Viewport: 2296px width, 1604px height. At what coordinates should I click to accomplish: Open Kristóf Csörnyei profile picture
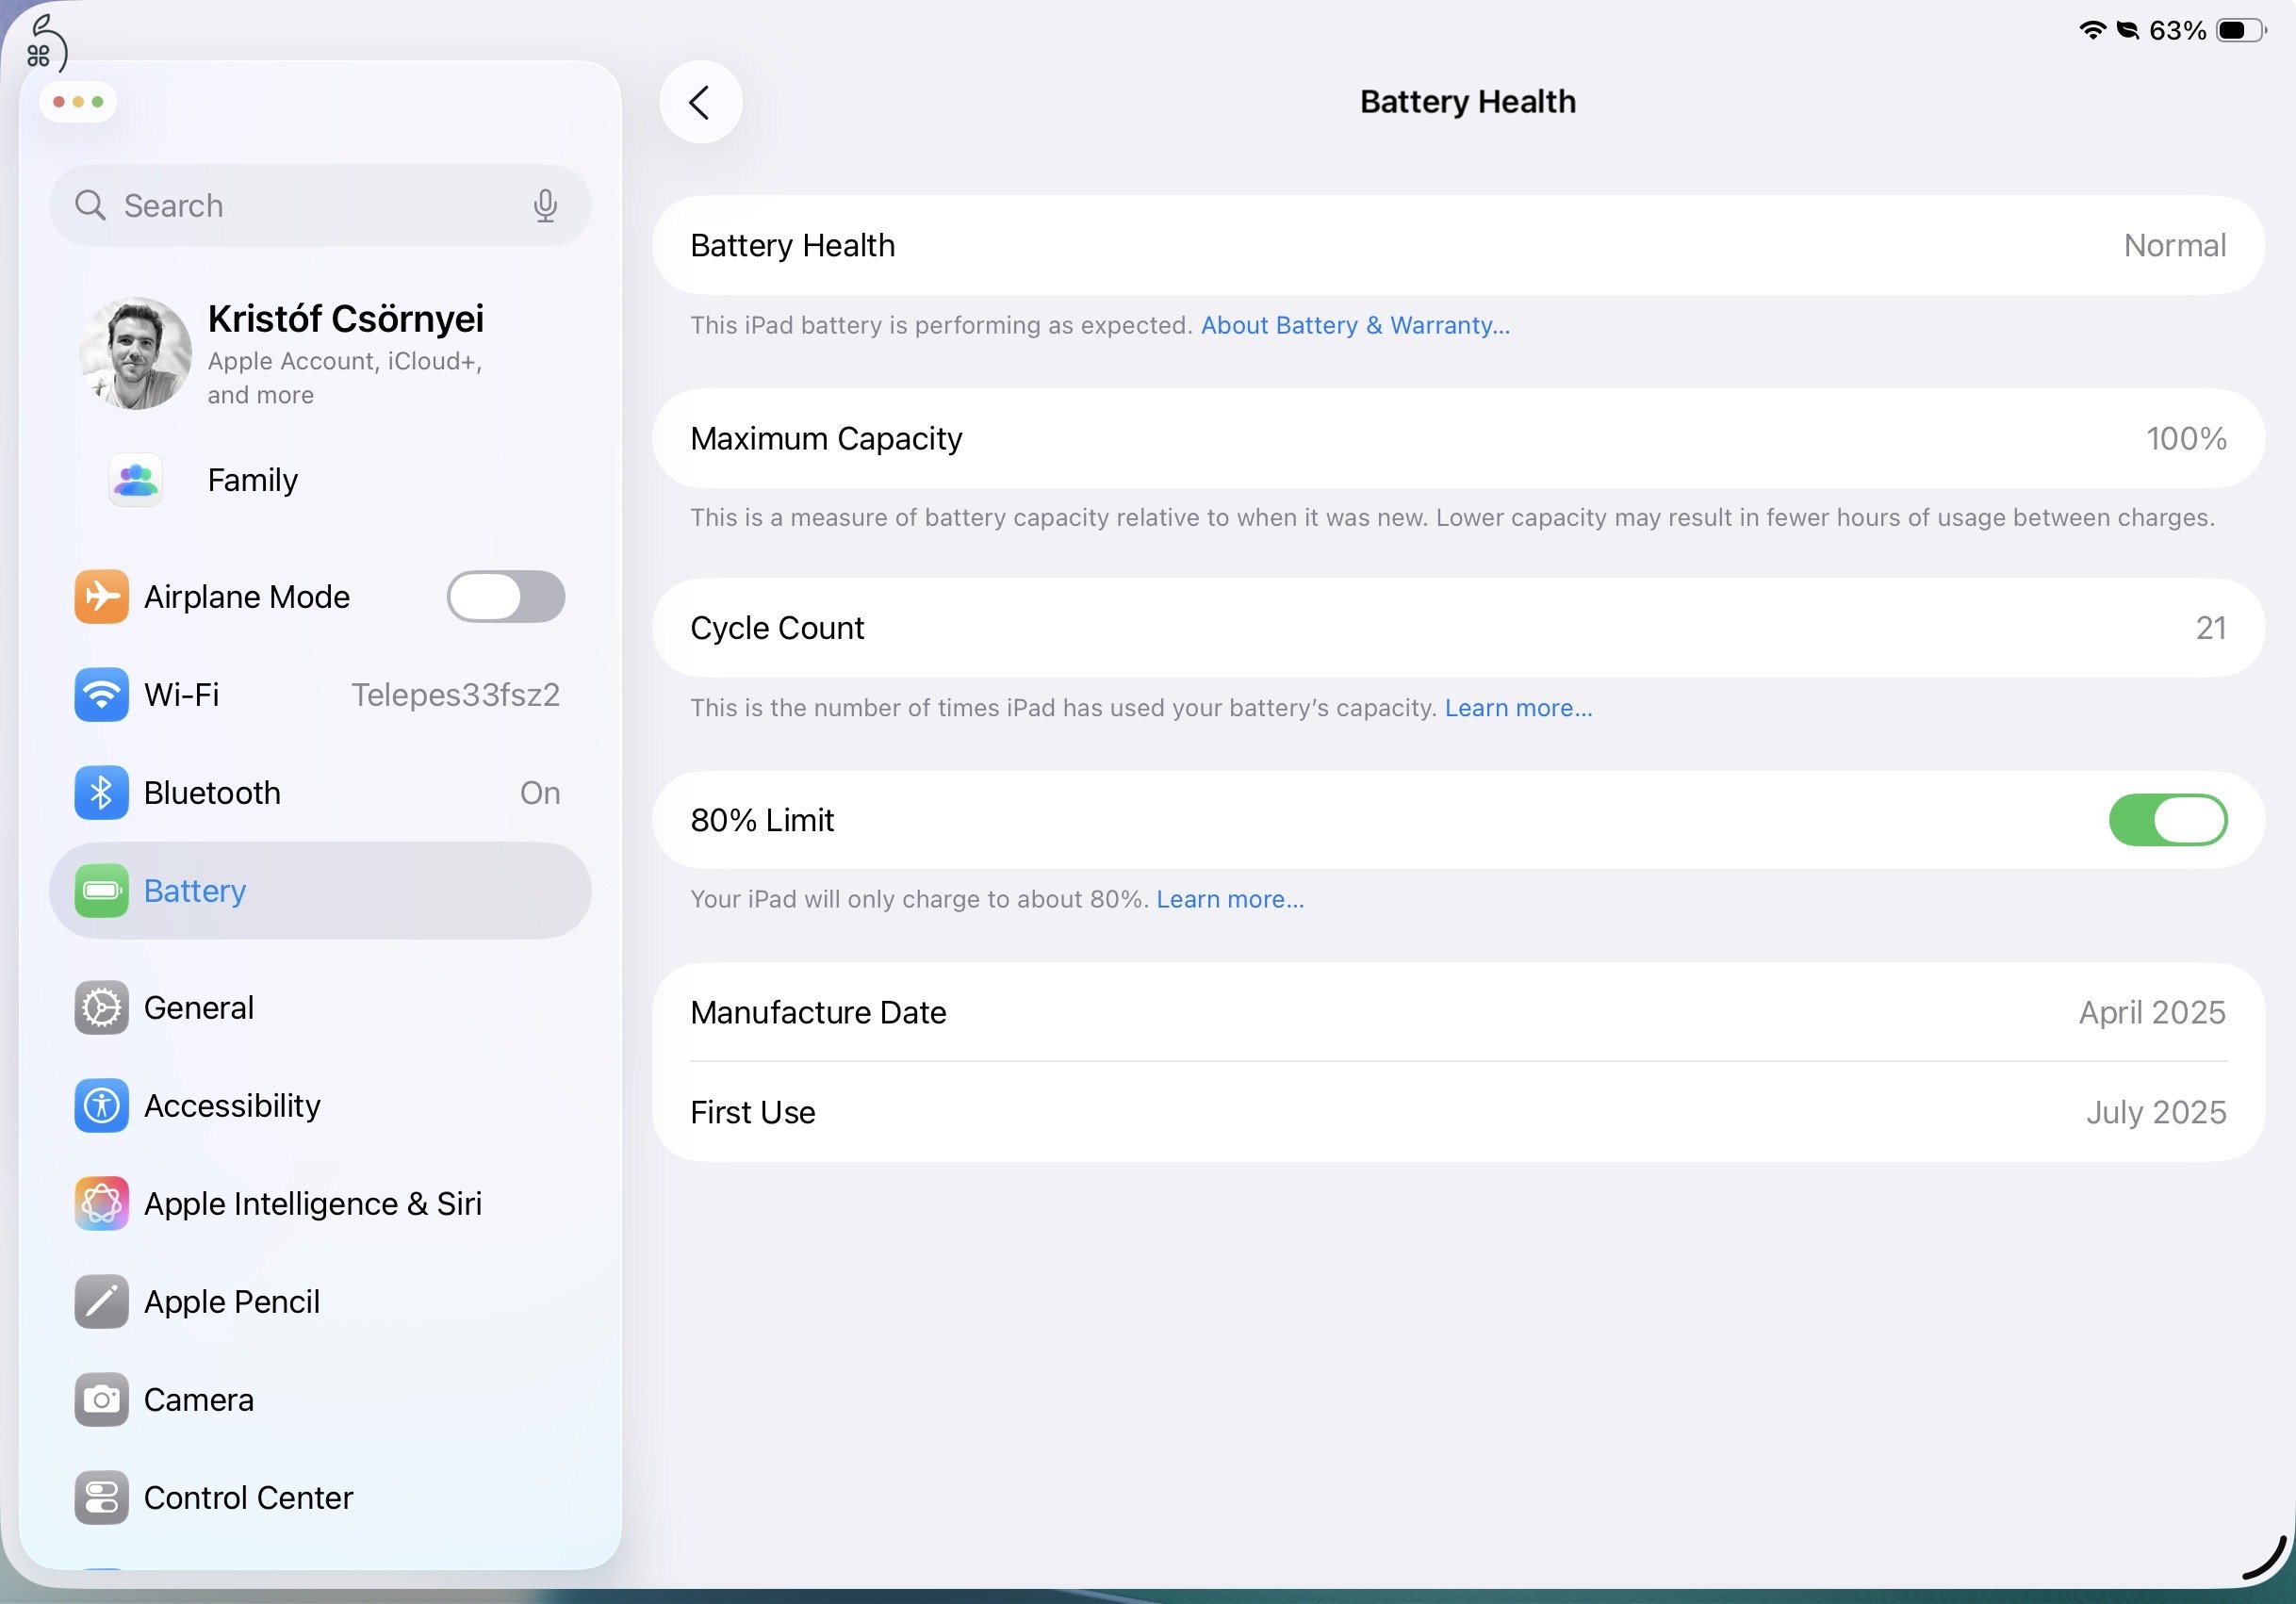(135, 353)
